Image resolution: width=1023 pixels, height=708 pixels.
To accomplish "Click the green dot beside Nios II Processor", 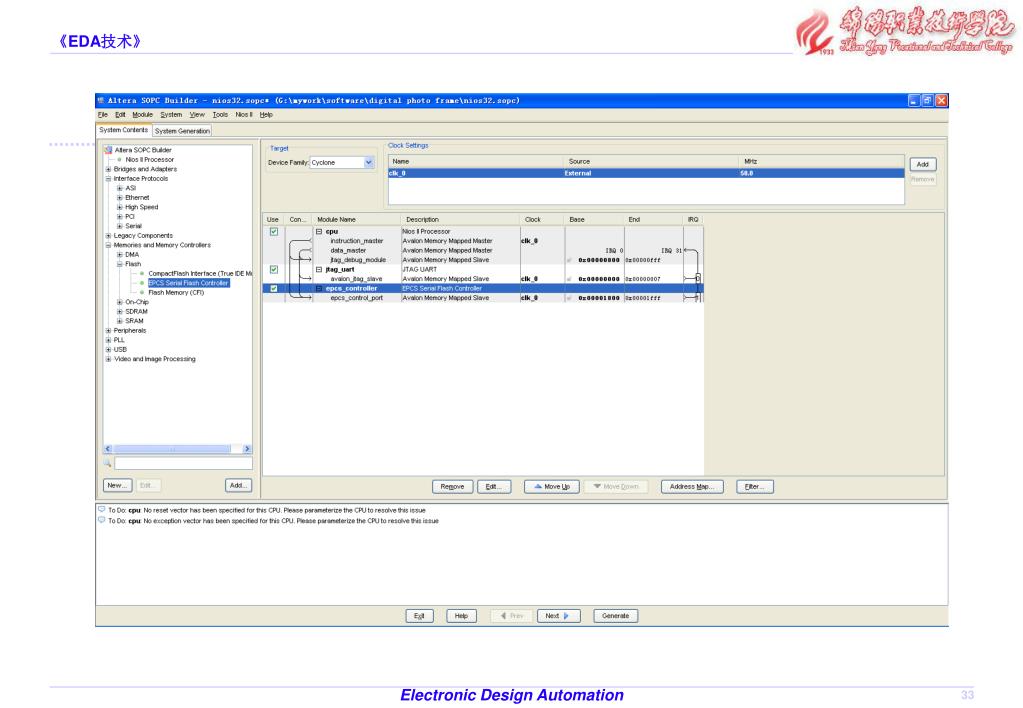I will (x=119, y=159).
